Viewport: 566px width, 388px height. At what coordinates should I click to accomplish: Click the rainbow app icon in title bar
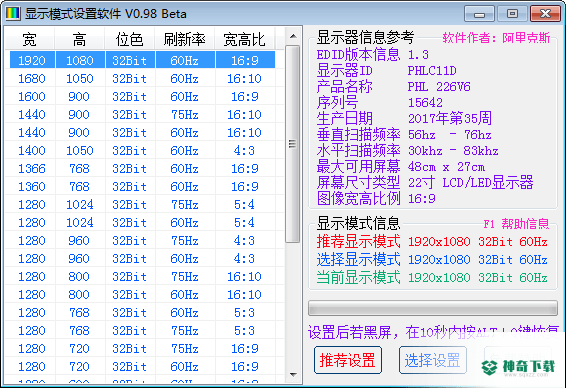12,14
